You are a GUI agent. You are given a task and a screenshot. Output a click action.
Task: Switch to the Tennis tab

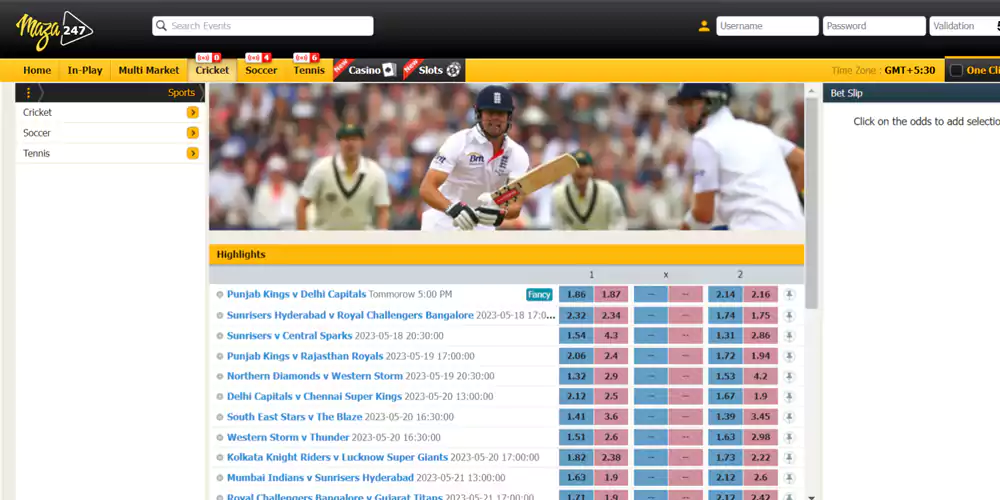click(x=309, y=70)
